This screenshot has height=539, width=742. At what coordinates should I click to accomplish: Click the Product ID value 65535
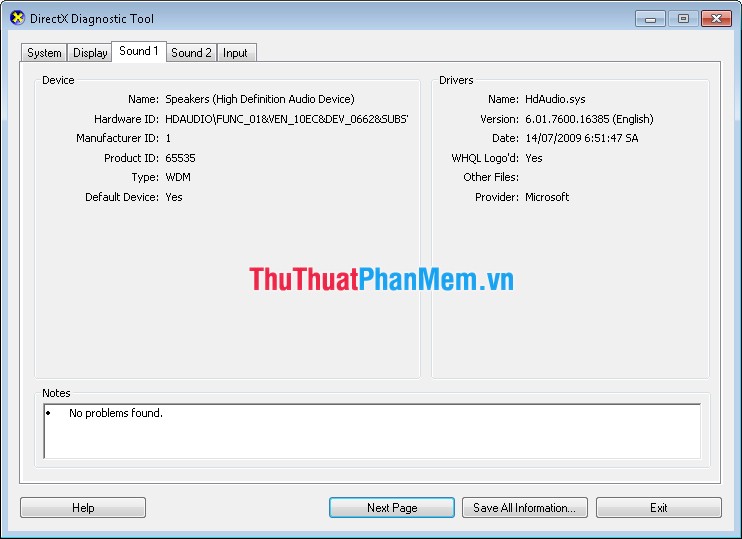(x=180, y=158)
